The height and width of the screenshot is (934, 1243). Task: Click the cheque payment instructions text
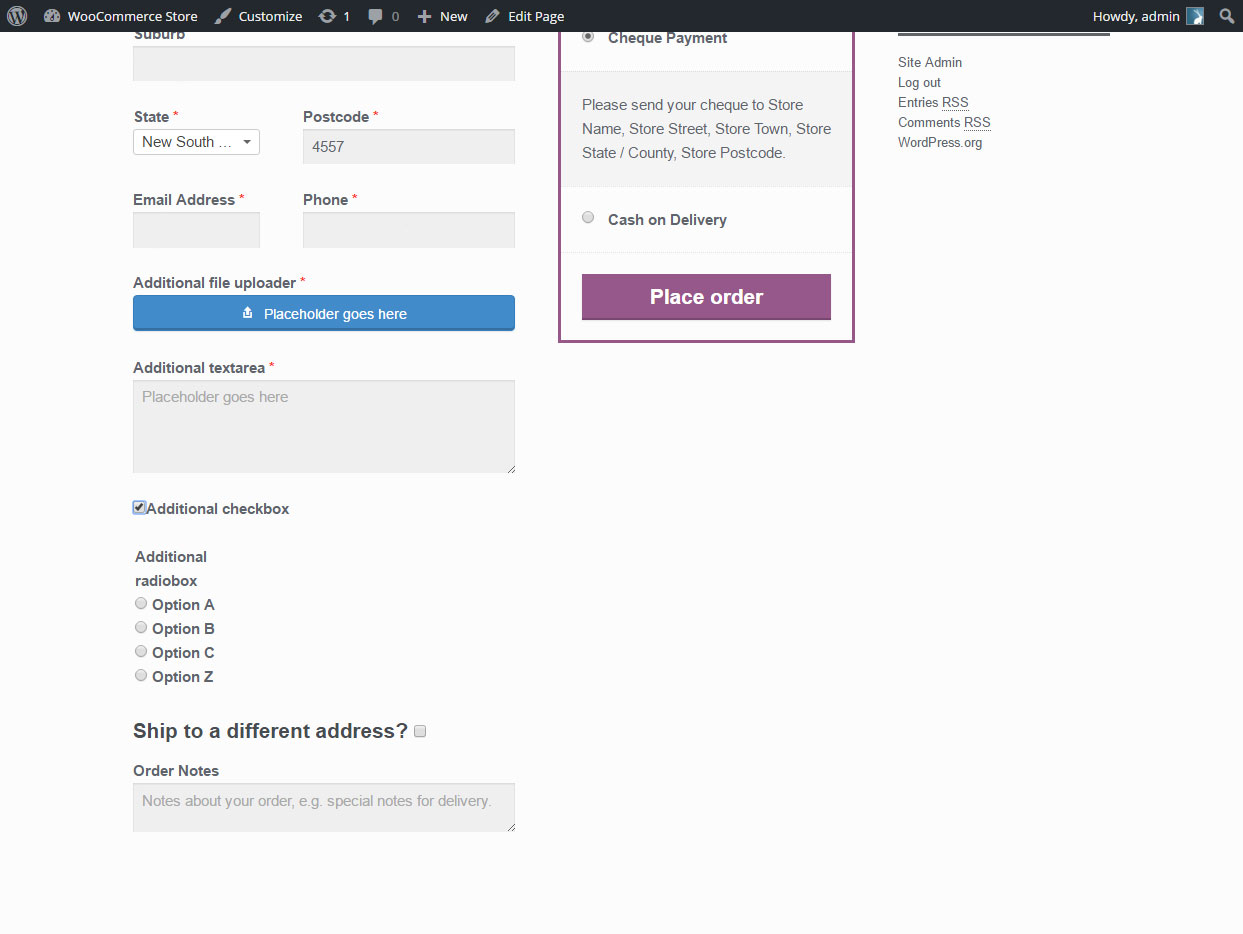(706, 129)
